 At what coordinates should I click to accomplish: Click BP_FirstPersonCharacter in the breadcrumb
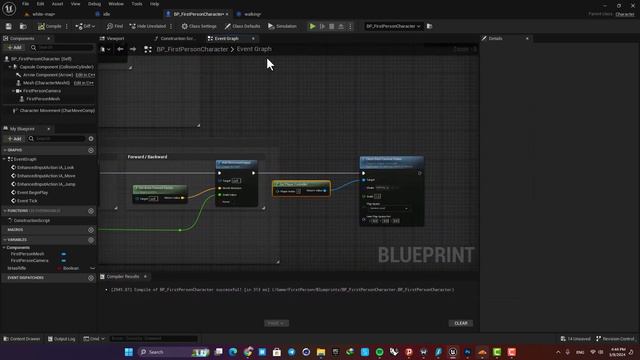[192, 49]
